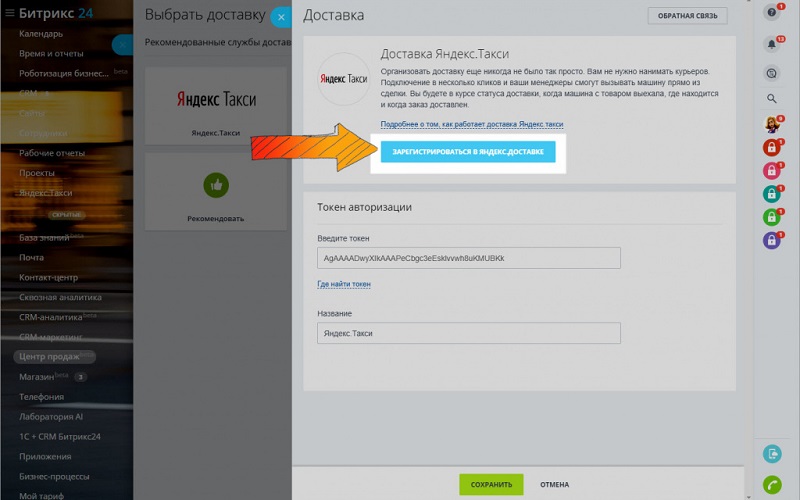Open CRM-аналитика menu item
The height and width of the screenshot is (500, 800).
pos(51,317)
